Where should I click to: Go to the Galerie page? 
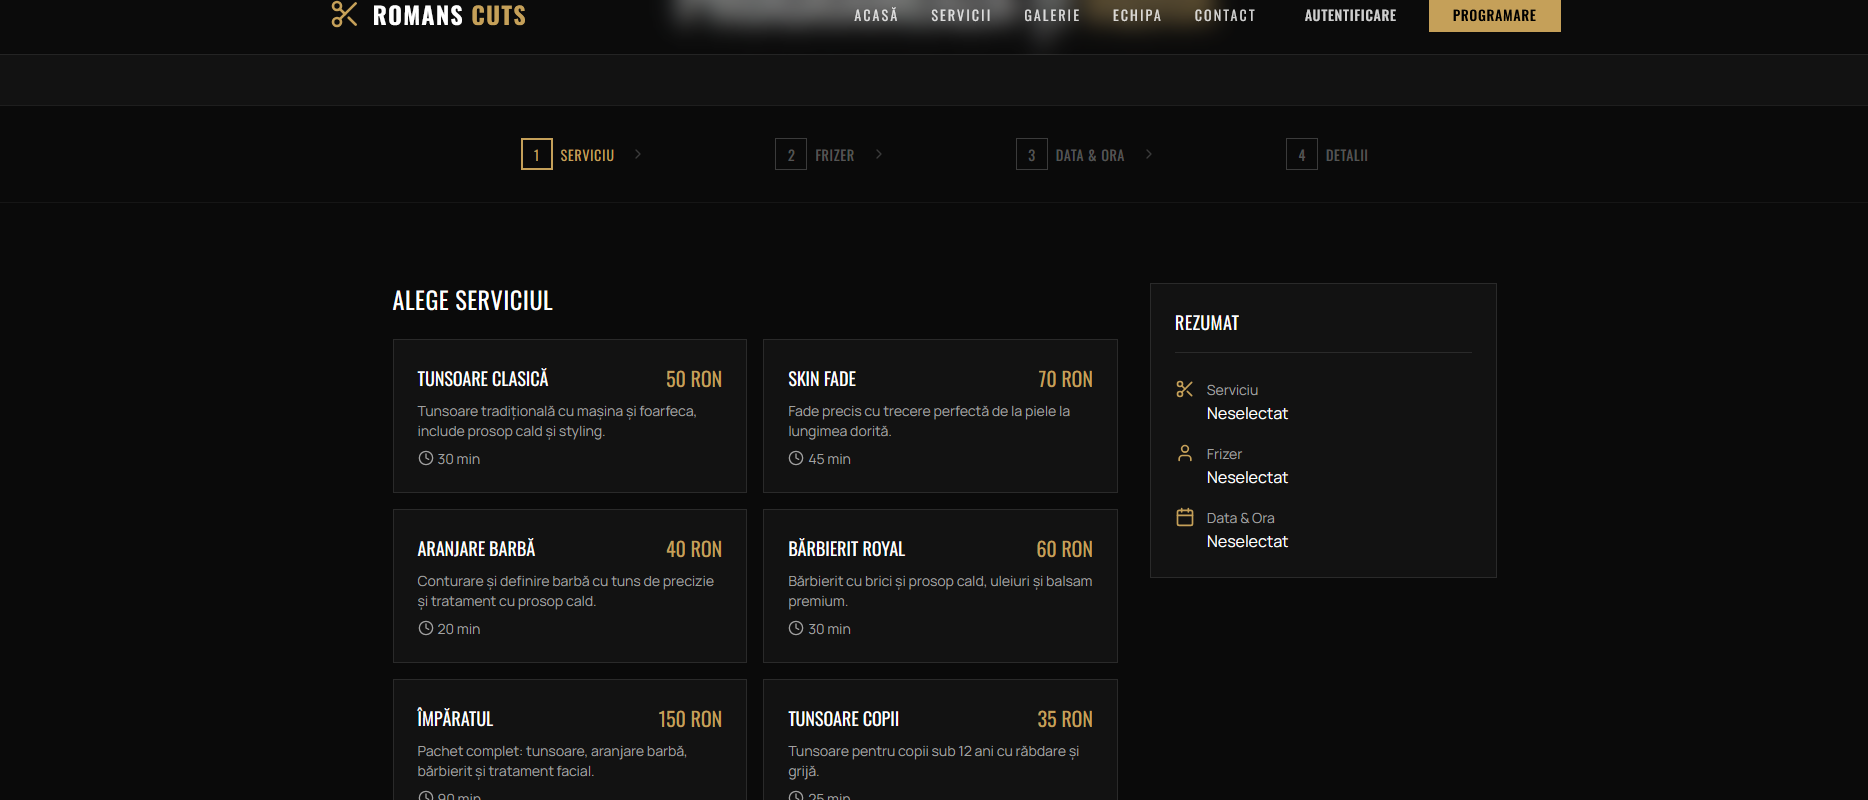coord(1052,16)
